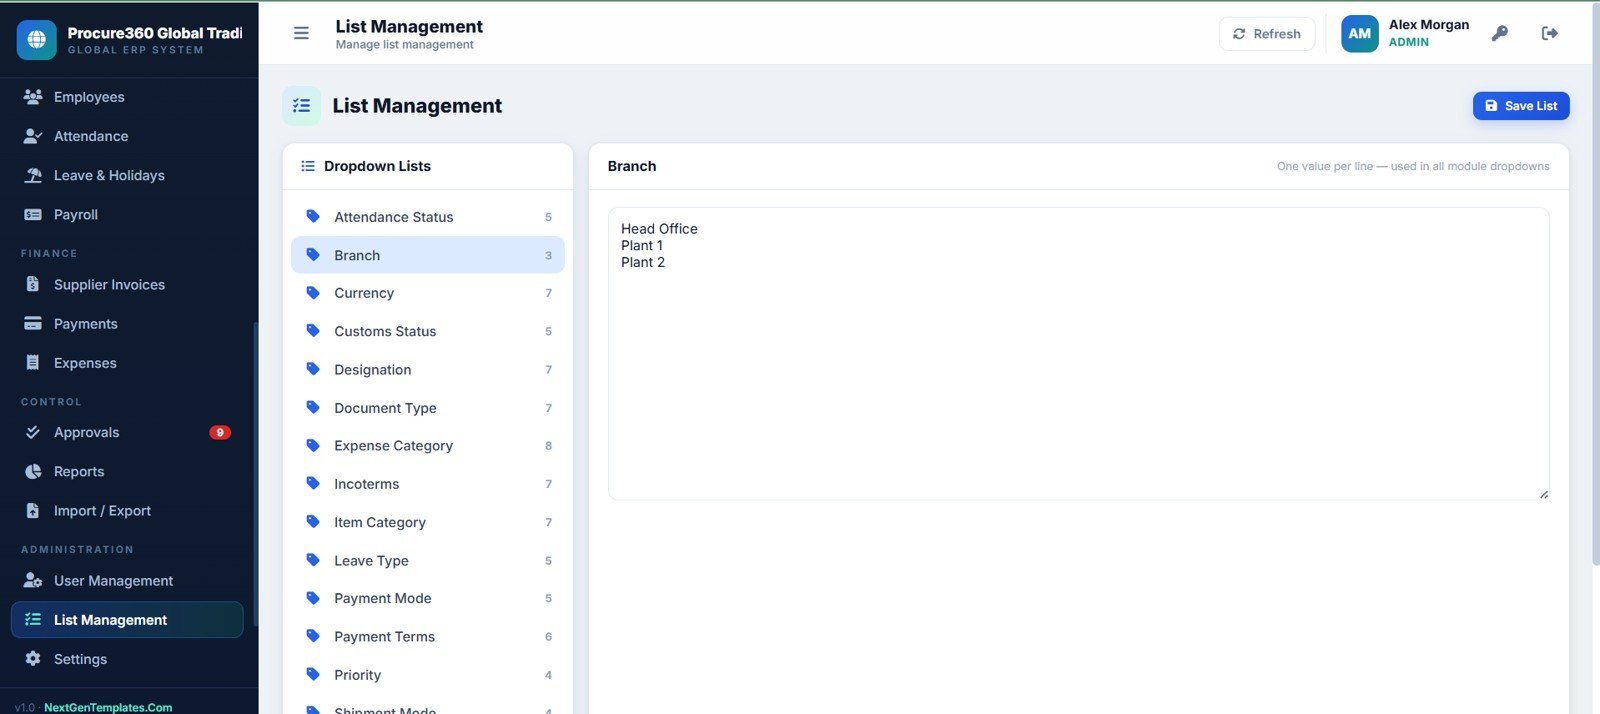Click the Approvals checkmark icon
The width and height of the screenshot is (1600, 714).
(33, 432)
